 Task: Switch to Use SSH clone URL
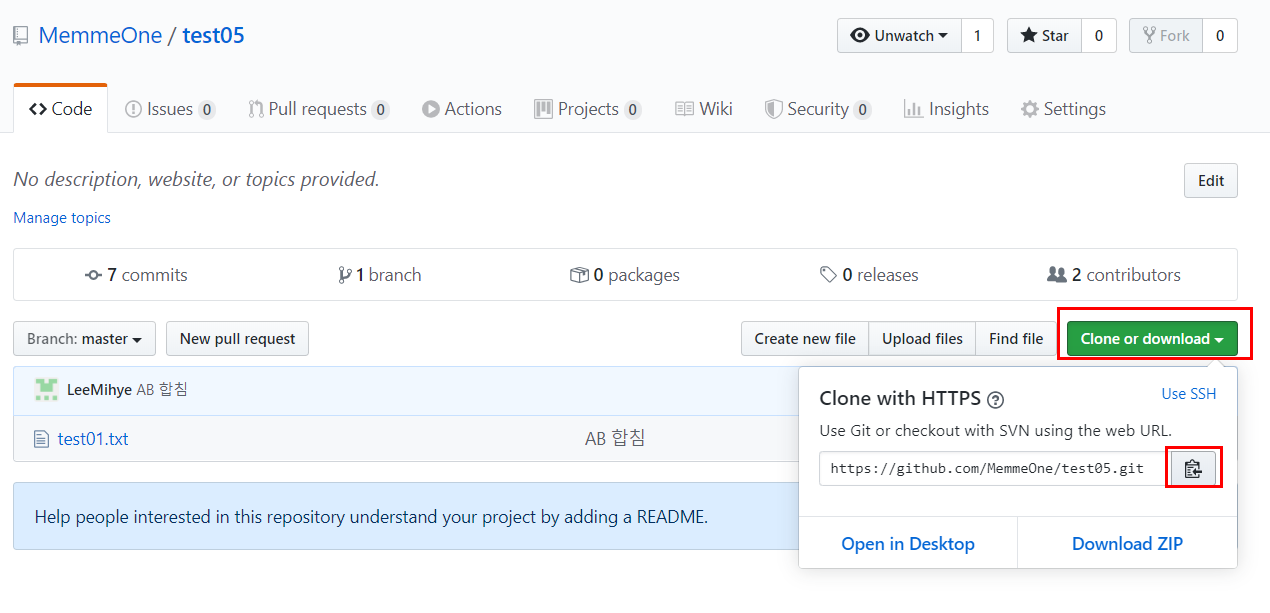(x=1189, y=394)
